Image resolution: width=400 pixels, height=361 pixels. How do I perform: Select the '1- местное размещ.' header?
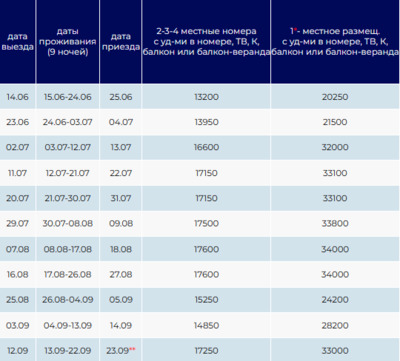335,42
